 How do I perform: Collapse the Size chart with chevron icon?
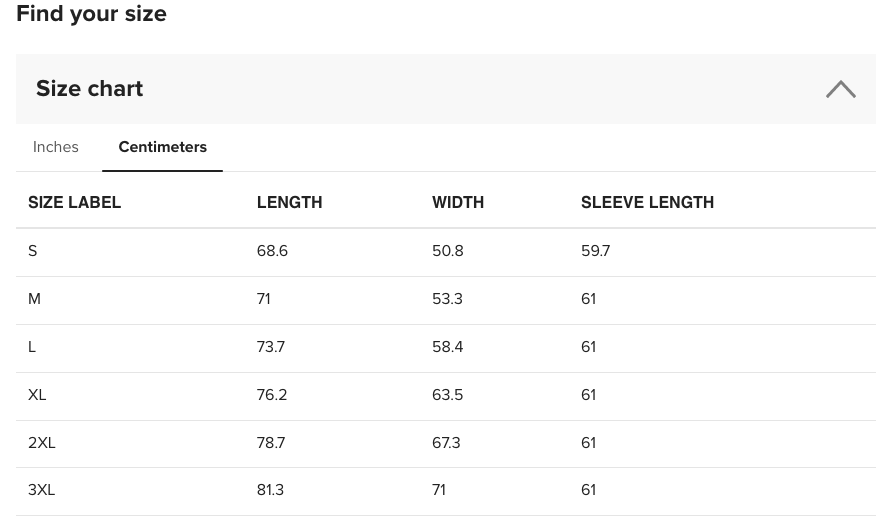[x=840, y=89]
